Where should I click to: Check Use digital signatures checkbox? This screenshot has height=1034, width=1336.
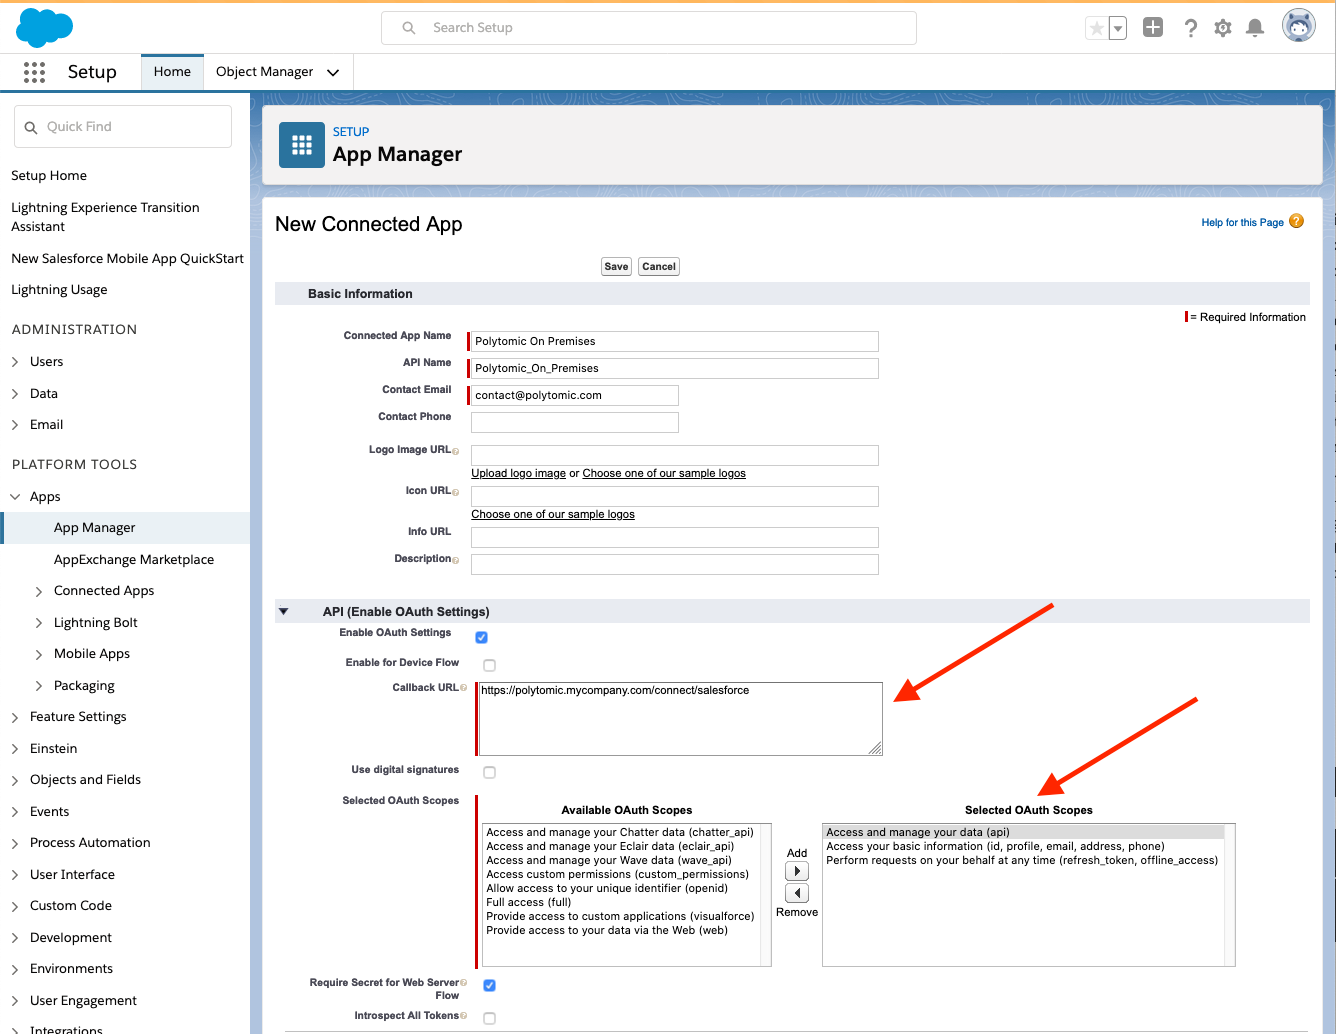click(x=489, y=772)
